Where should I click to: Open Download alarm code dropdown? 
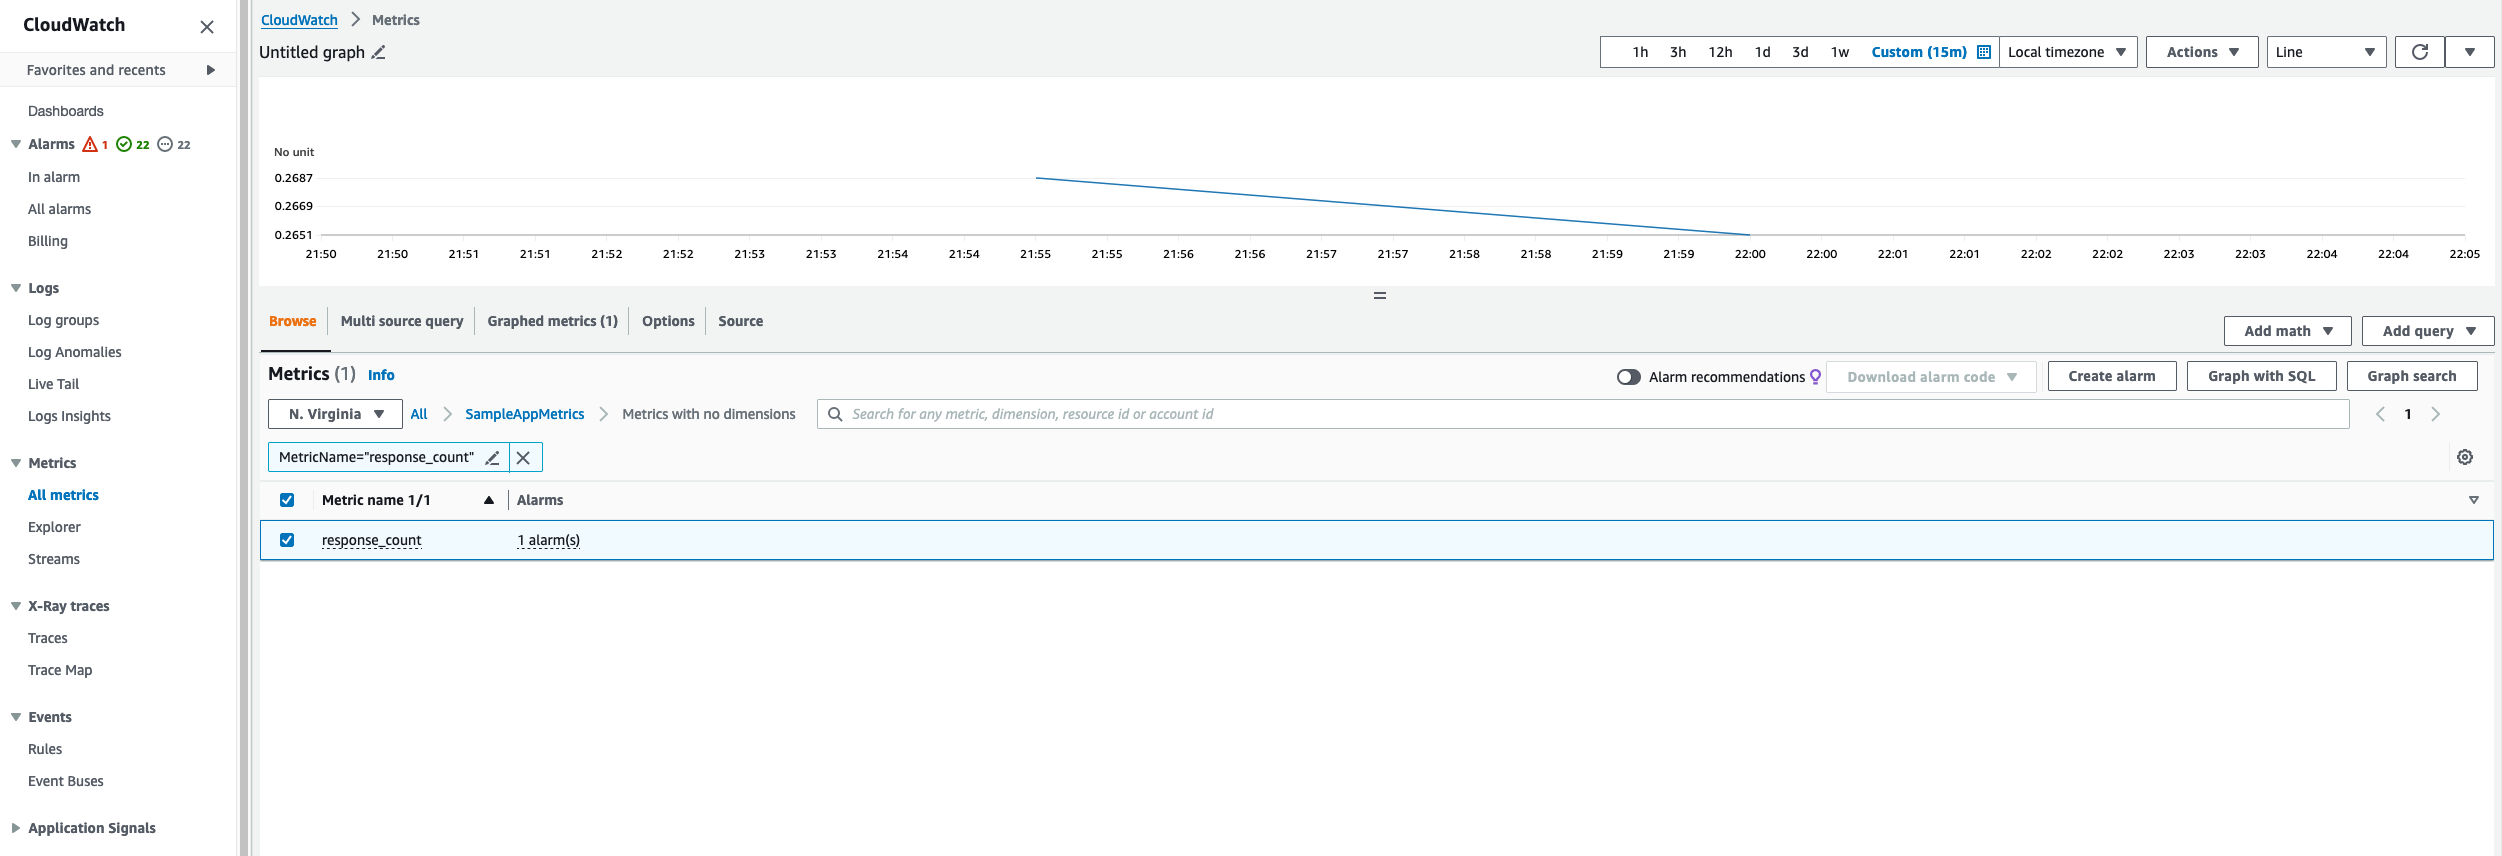[1931, 377]
